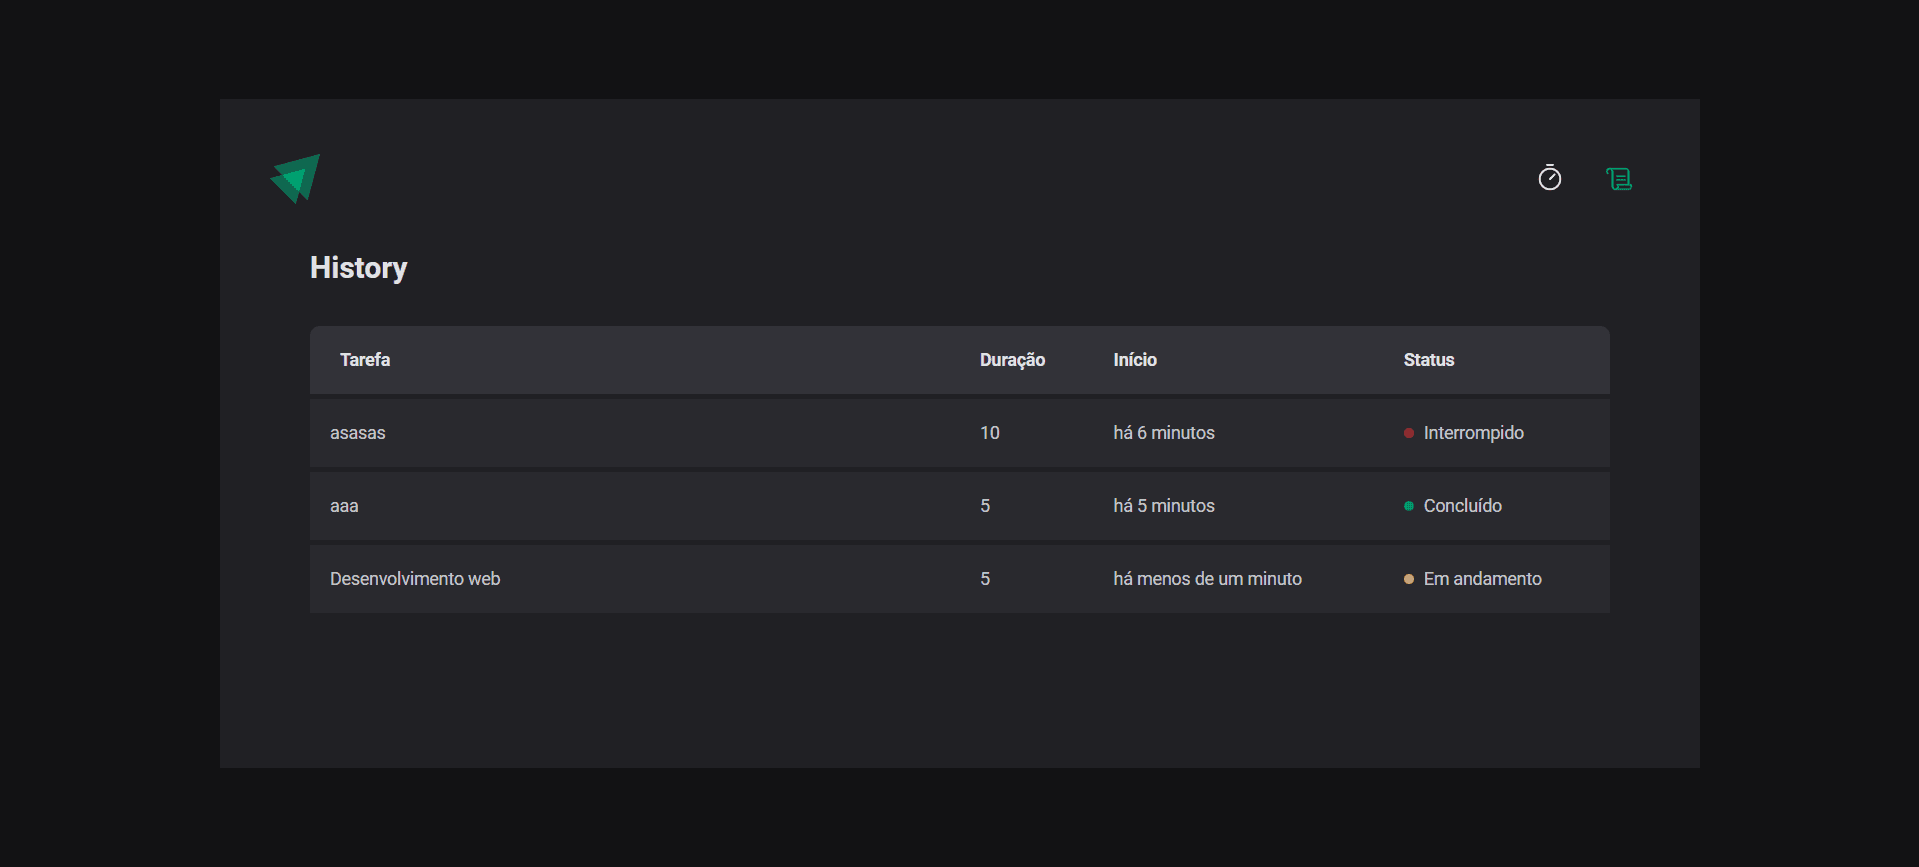Click the History page heading

[358, 268]
